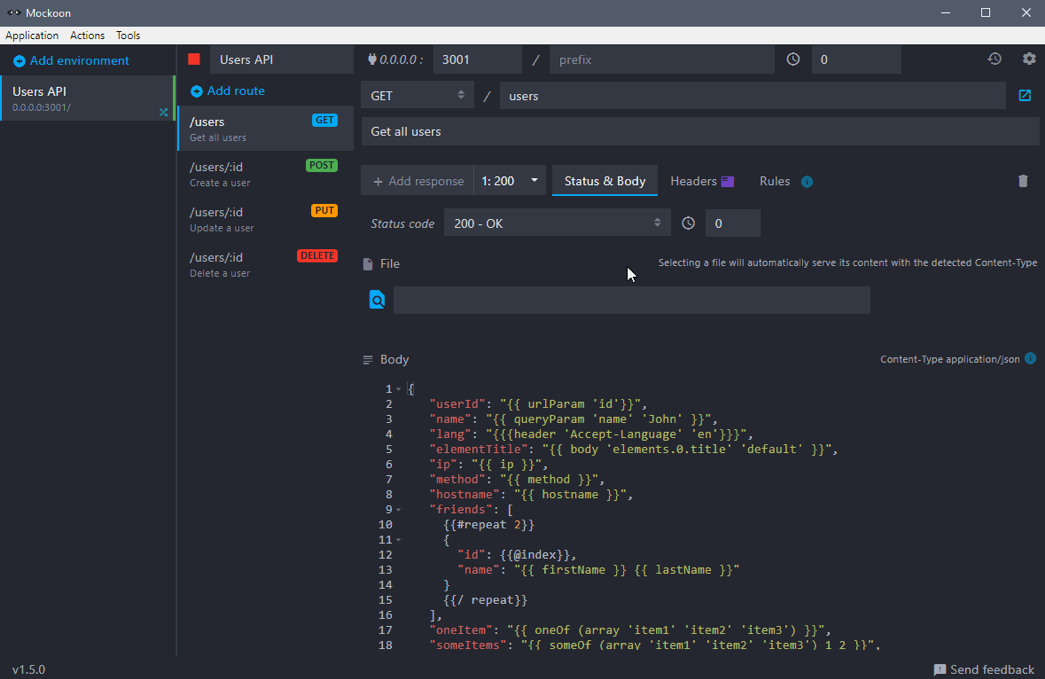Open the Tools menu
This screenshot has width=1045, height=679.
[128, 35]
